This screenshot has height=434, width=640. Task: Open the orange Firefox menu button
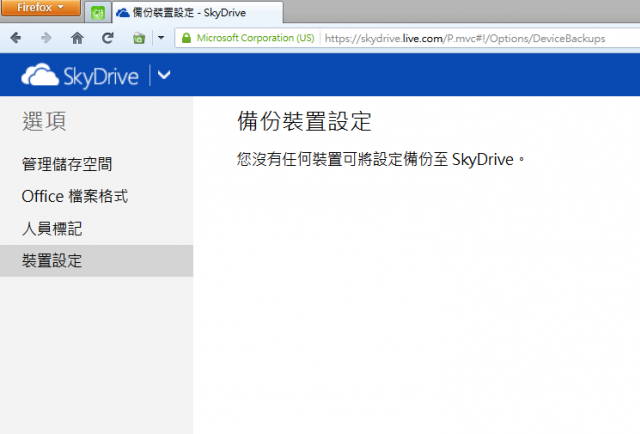click(x=40, y=7)
